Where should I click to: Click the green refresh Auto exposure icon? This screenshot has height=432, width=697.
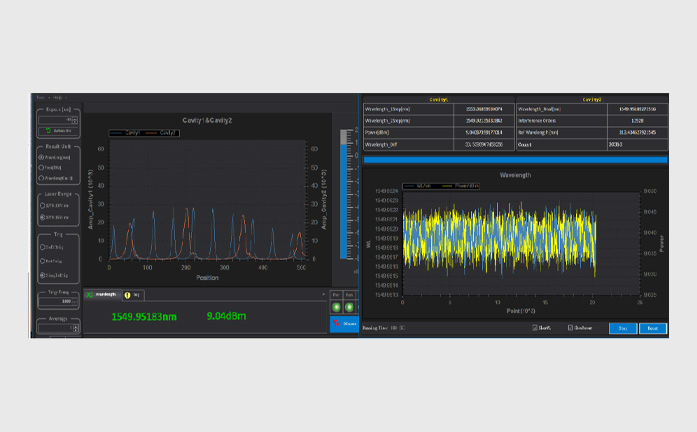(48, 131)
